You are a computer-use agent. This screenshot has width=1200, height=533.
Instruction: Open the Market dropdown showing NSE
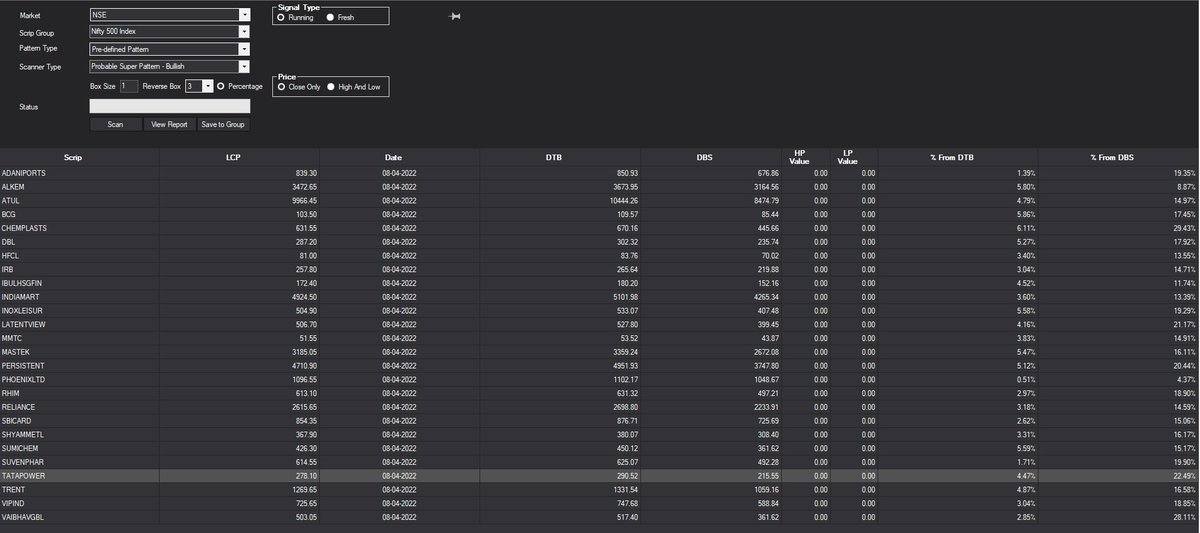point(244,15)
